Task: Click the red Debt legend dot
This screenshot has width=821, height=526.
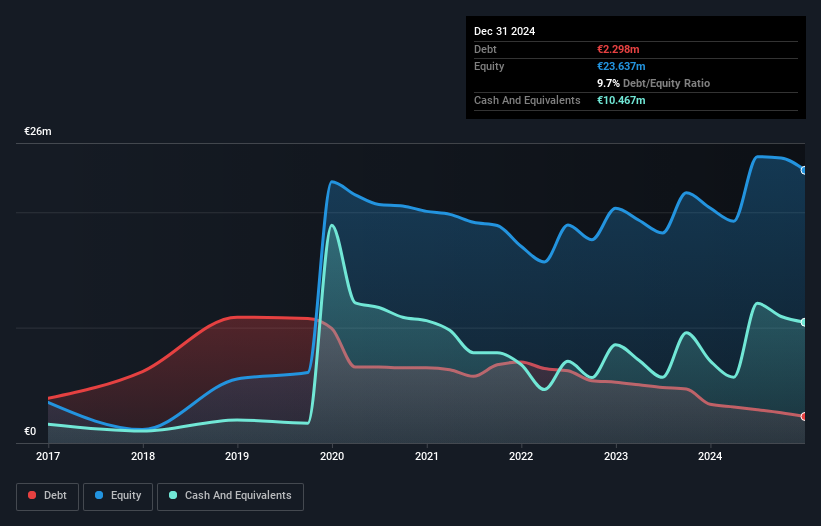Action: point(32,495)
